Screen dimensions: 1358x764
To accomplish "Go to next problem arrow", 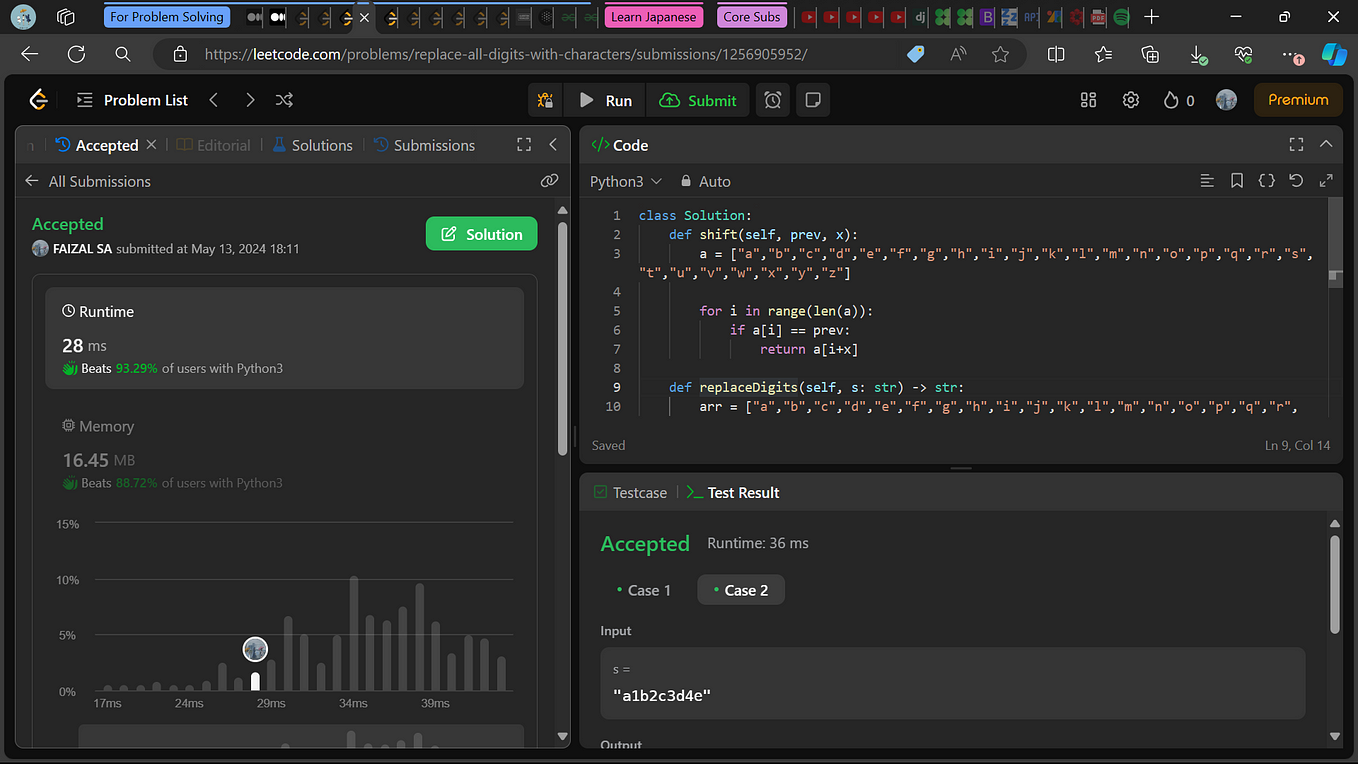I will [x=250, y=100].
